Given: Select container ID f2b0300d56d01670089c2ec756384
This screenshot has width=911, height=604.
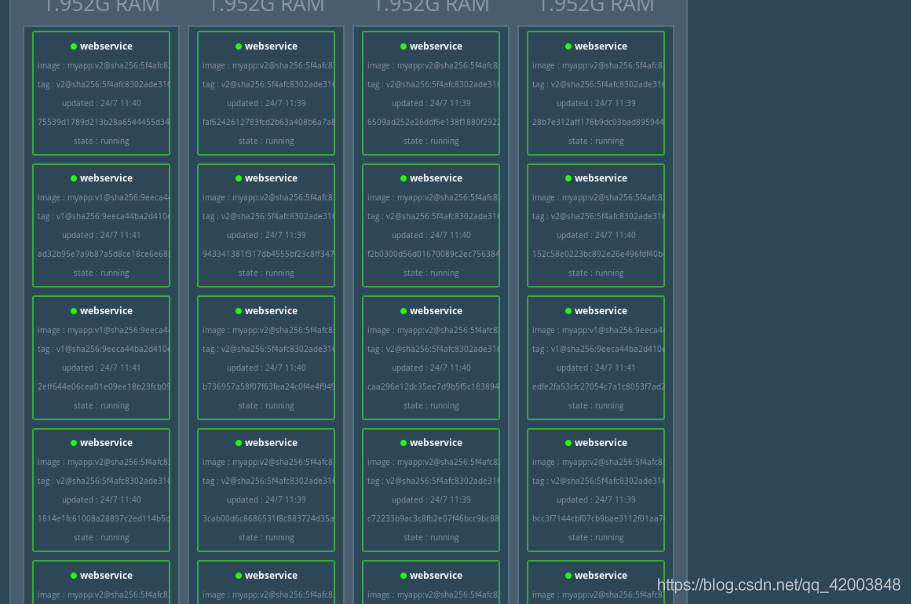Looking at the screenshot, I should coord(433,254).
